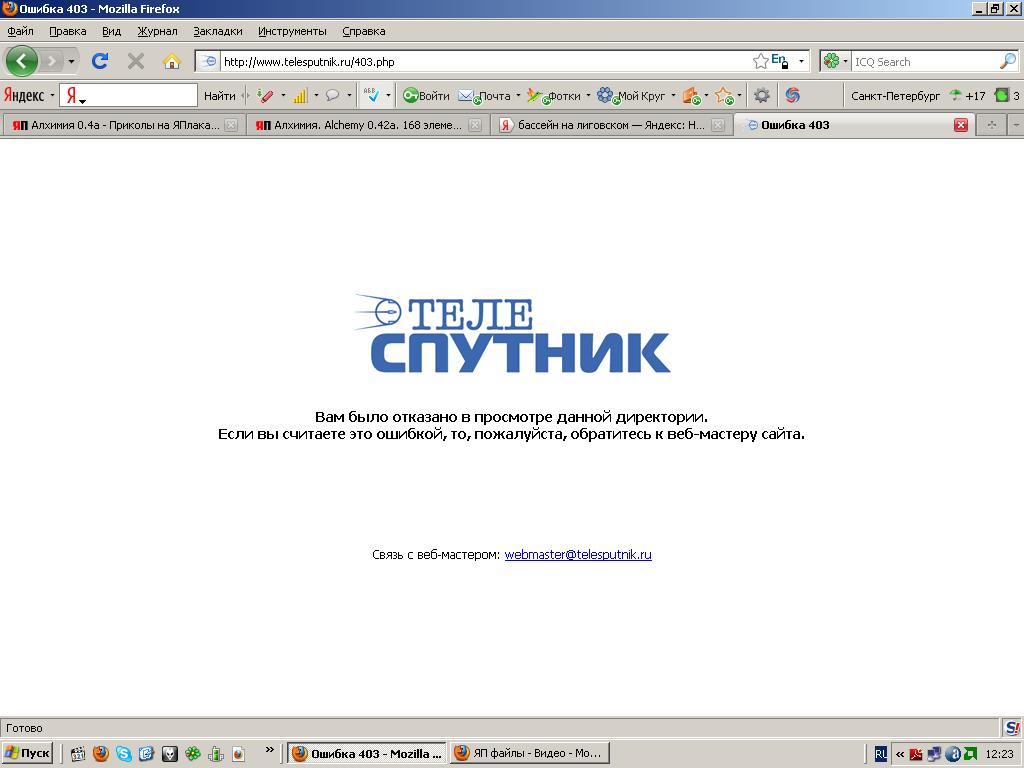Viewport: 1024px width, 768px height.
Task: Close the Ошибка 403 tab
Action: click(x=961, y=125)
